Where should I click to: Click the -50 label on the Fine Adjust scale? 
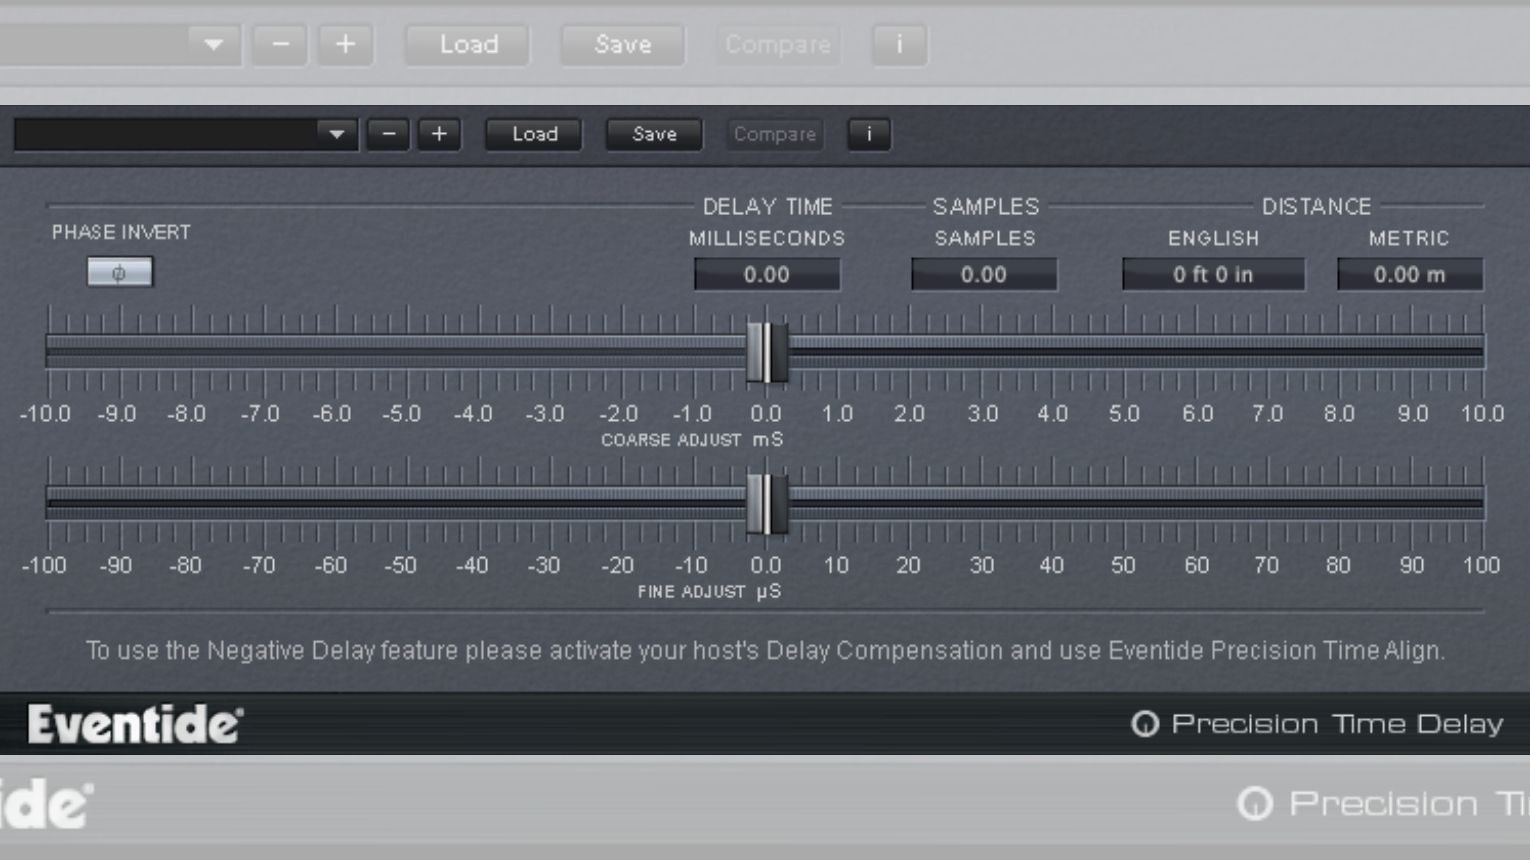(x=401, y=566)
